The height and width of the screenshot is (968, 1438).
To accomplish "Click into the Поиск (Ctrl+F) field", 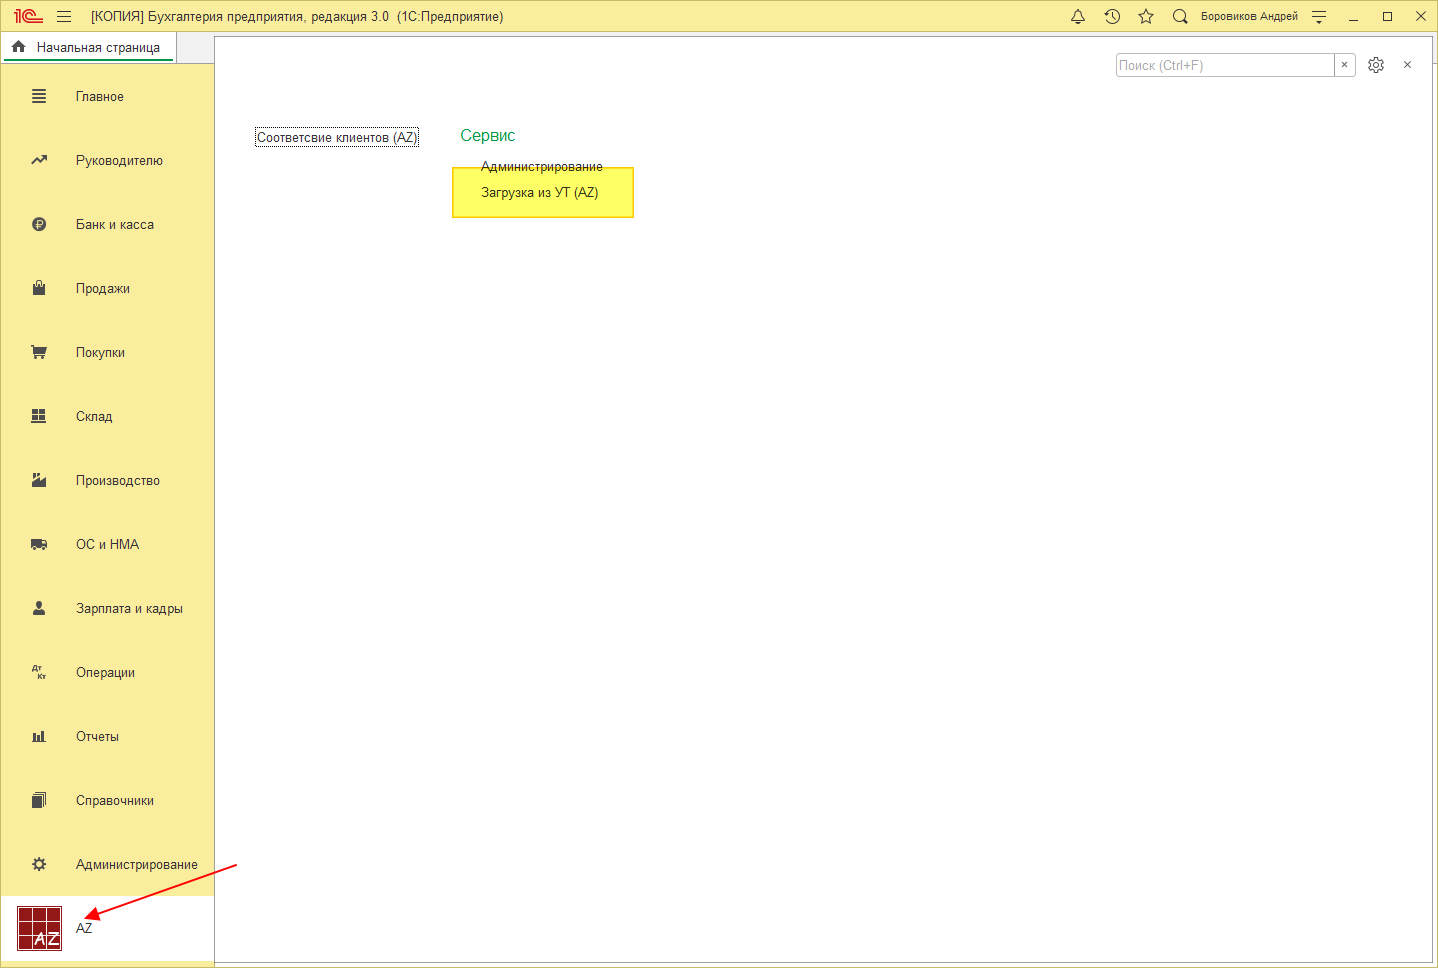I will click(1224, 65).
